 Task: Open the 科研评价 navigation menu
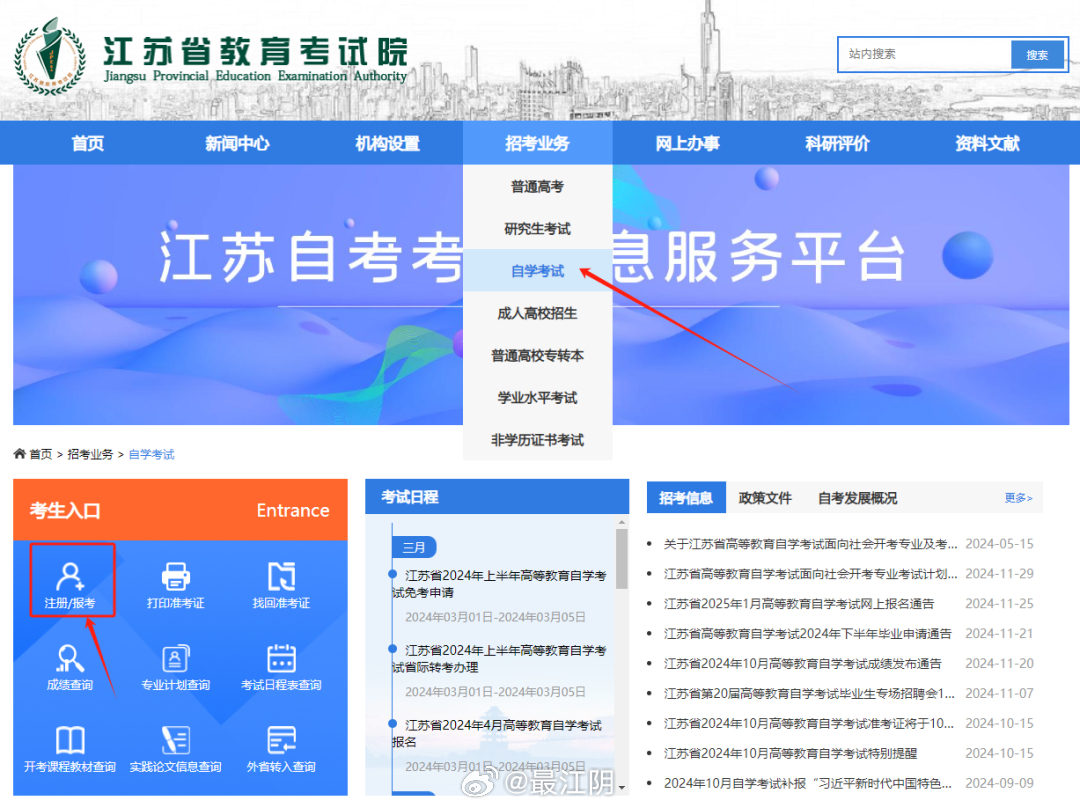[x=838, y=143]
